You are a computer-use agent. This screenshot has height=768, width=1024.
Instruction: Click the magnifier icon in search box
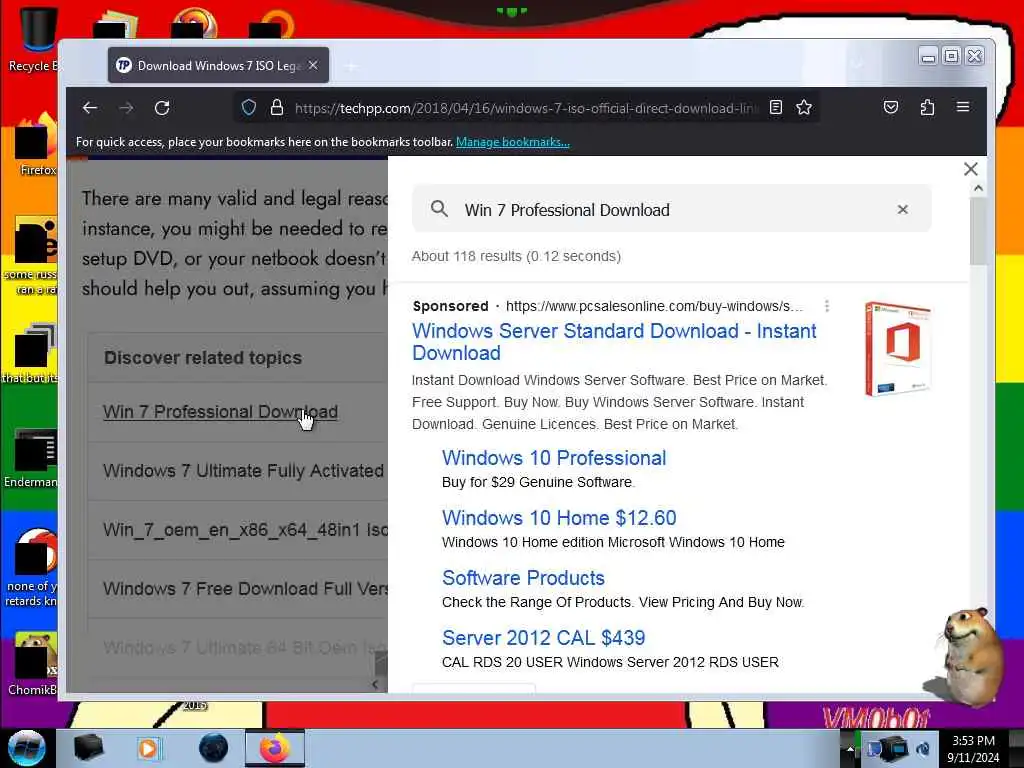tap(440, 209)
